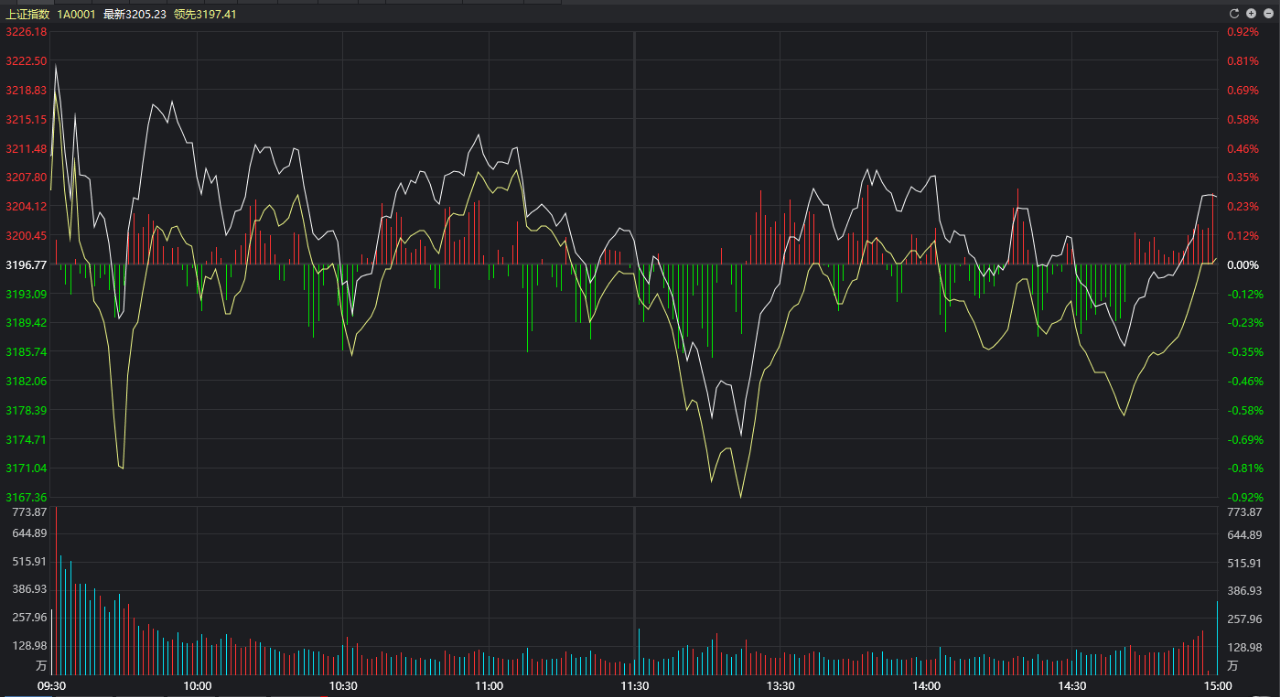This screenshot has width=1280, height=697.
Task: Click the 0.00% percent axis label
Action: (1242, 265)
